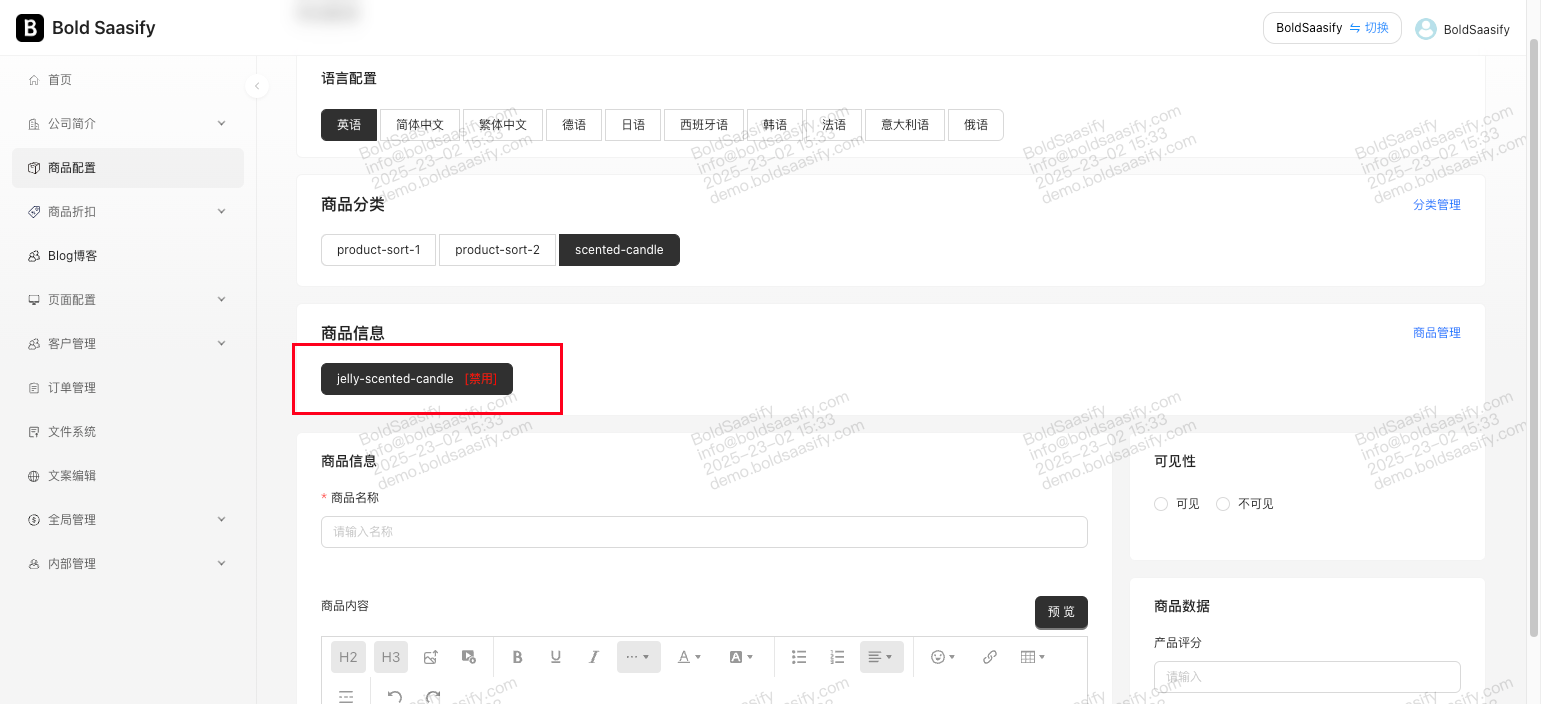1541x704 pixels.
Task: Switch language to 西班牙语
Action: pyautogui.click(x=704, y=125)
